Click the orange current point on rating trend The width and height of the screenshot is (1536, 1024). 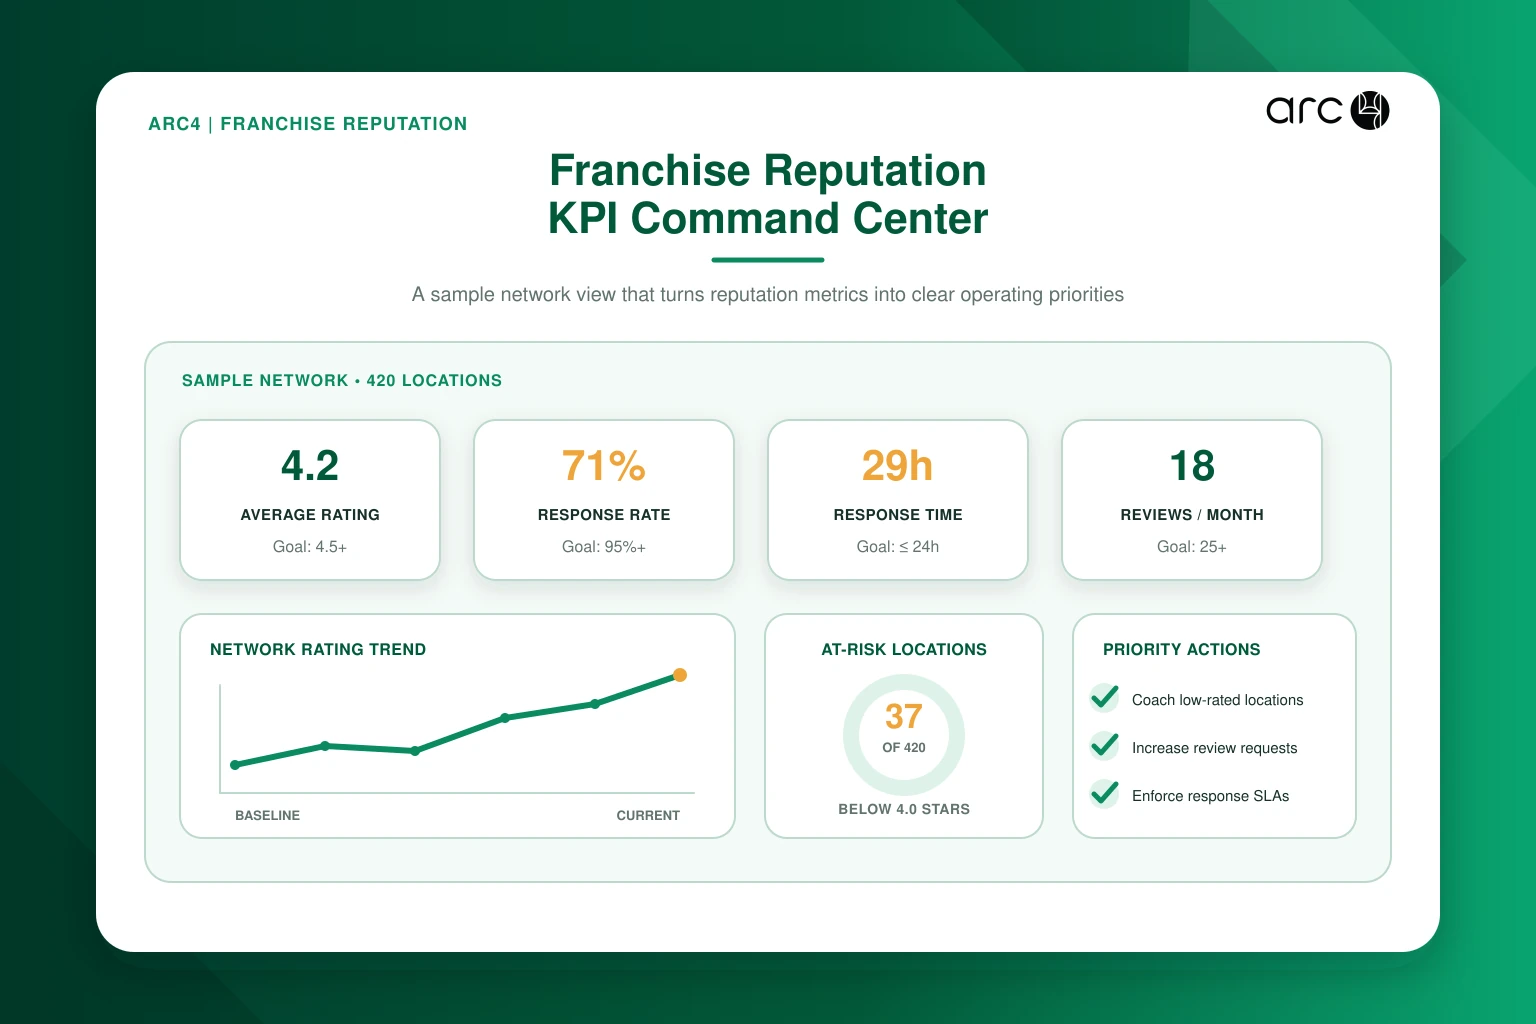(x=680, y=675)
